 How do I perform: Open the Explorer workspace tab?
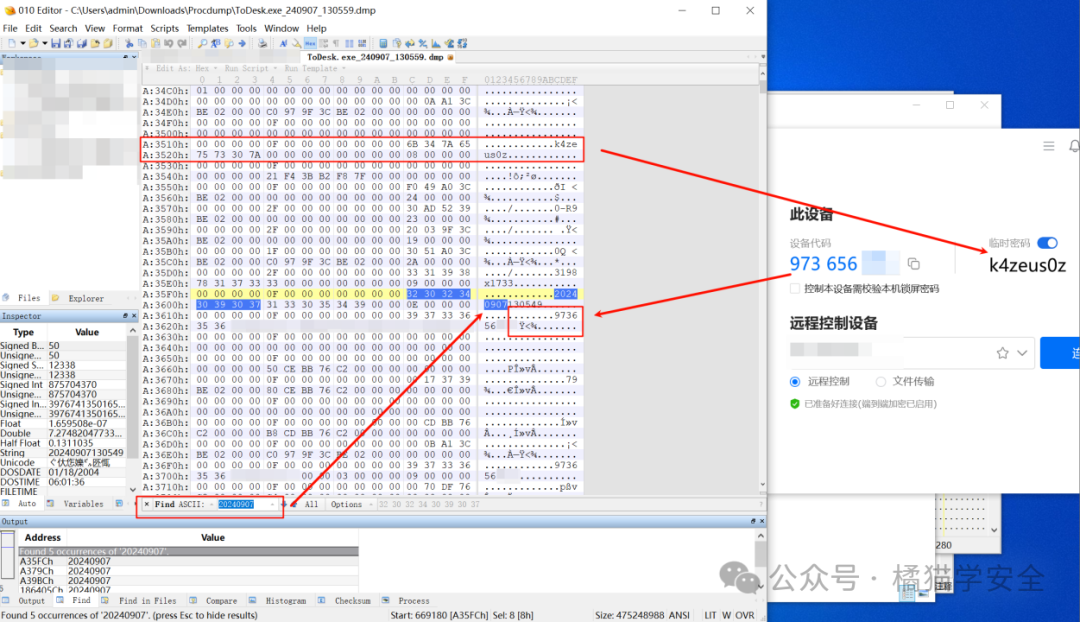click(79, 298)
